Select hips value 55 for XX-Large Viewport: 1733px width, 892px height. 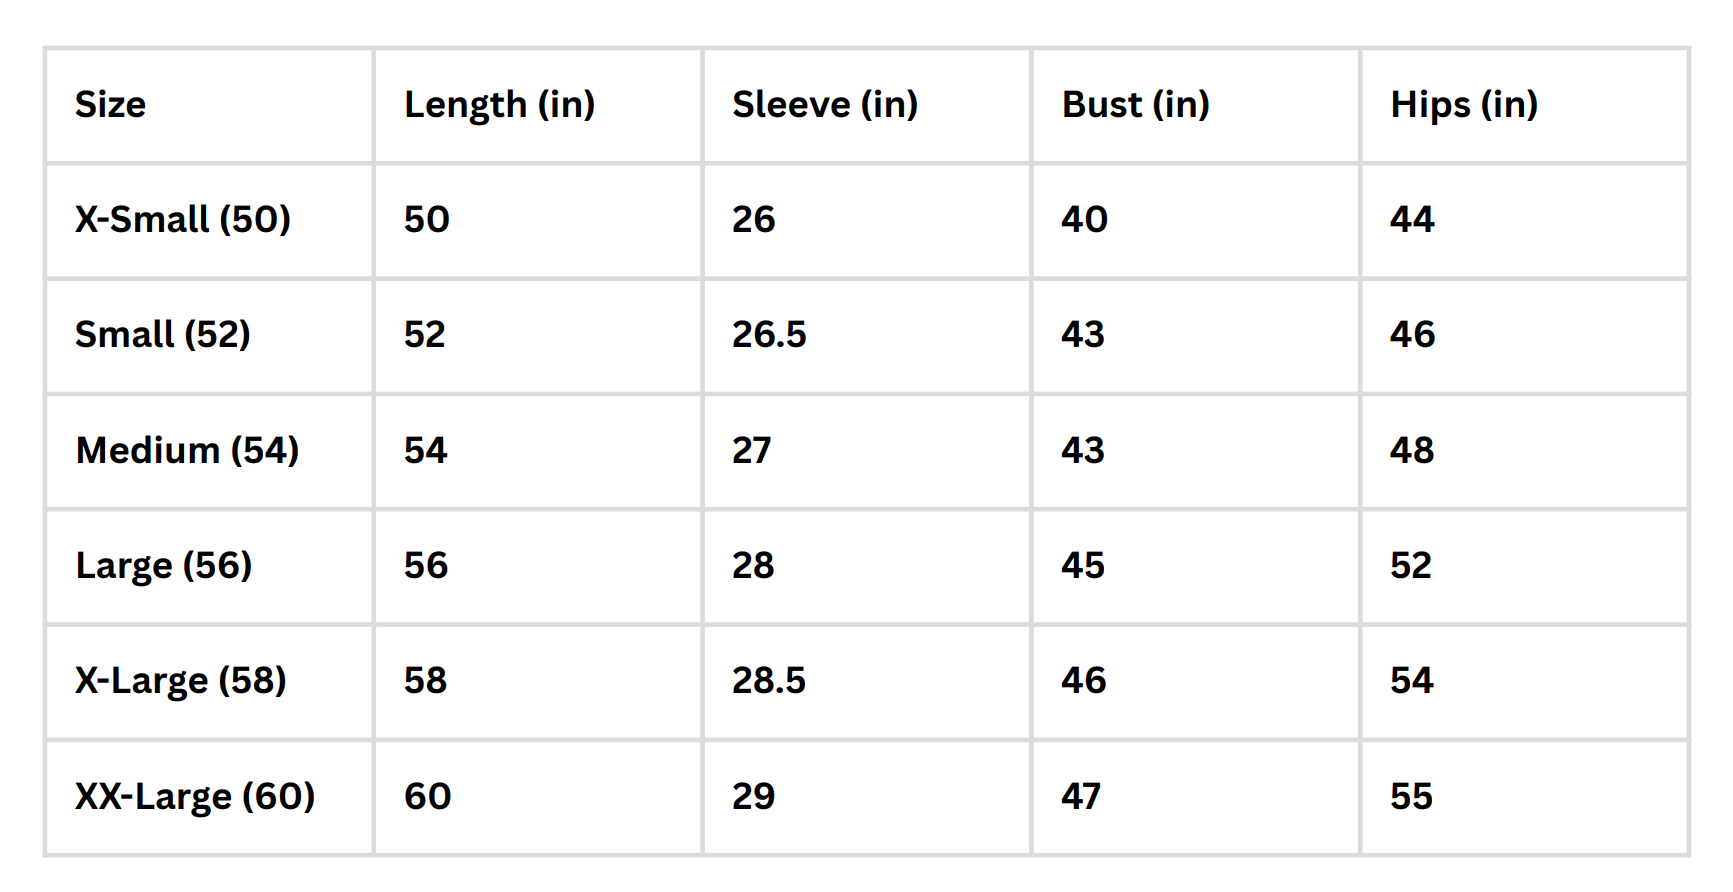pos(1412,797)
